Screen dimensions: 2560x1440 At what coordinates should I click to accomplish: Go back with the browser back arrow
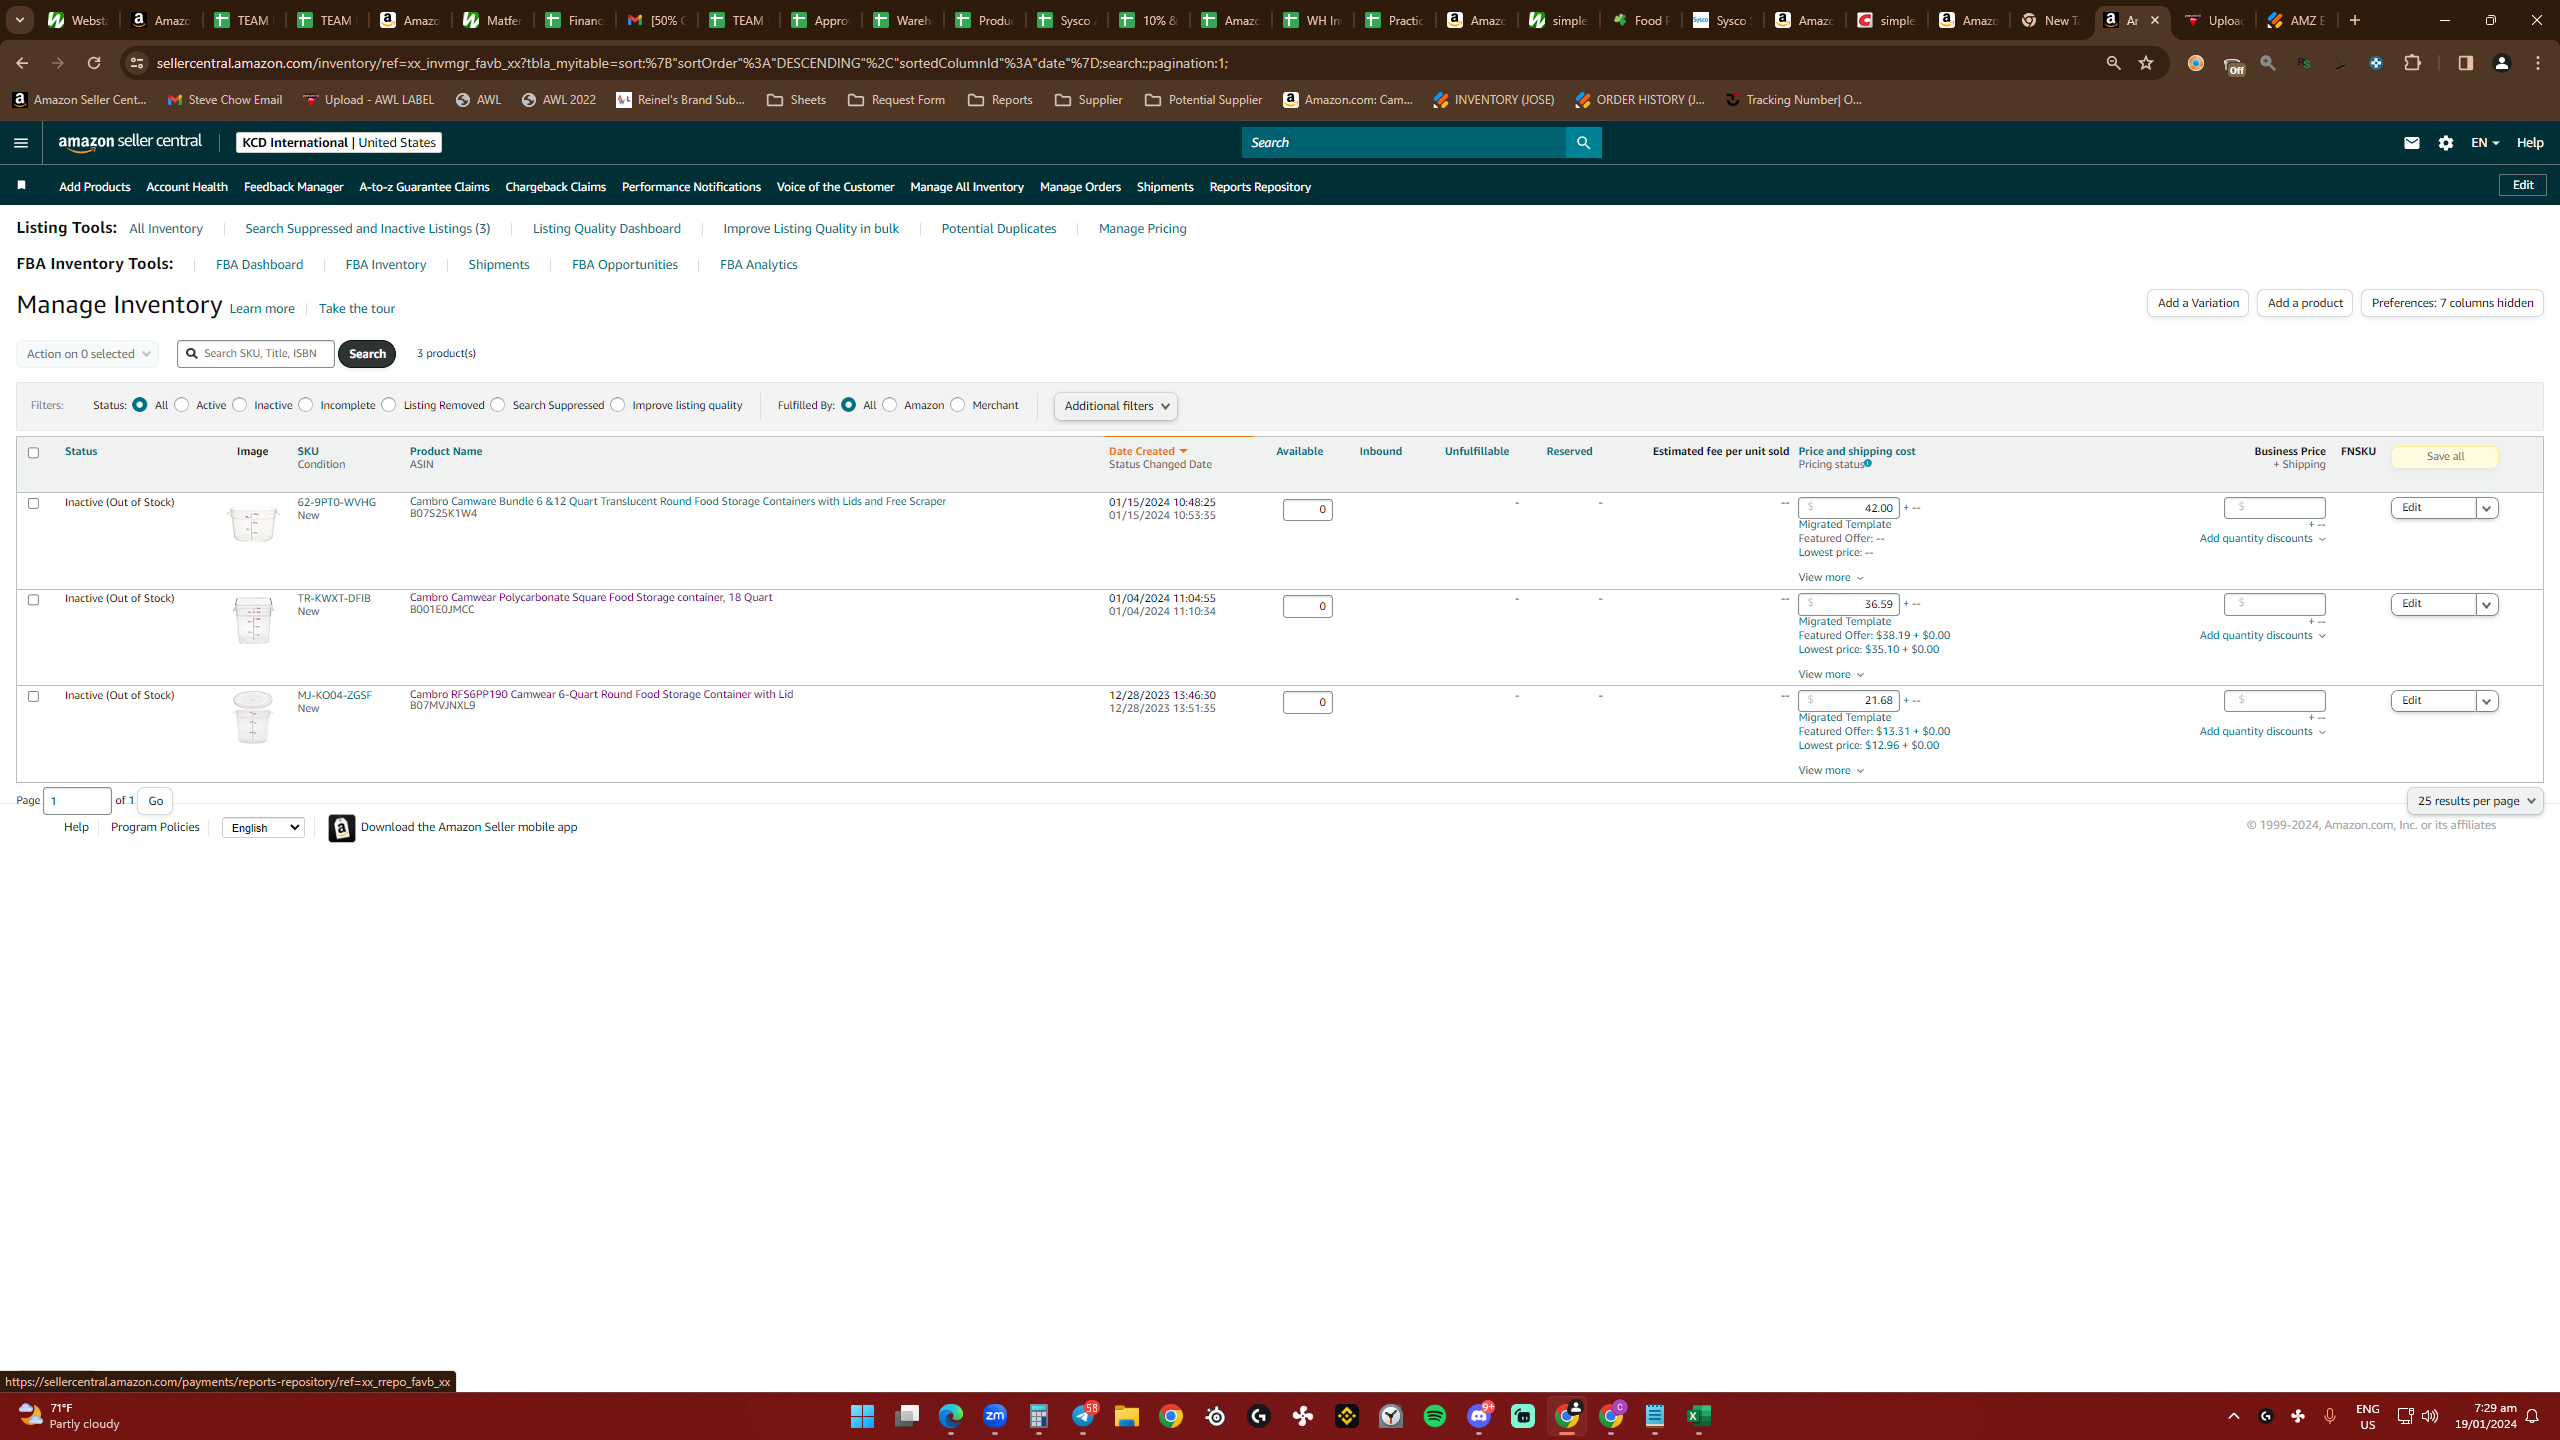(x=22, y=63)
